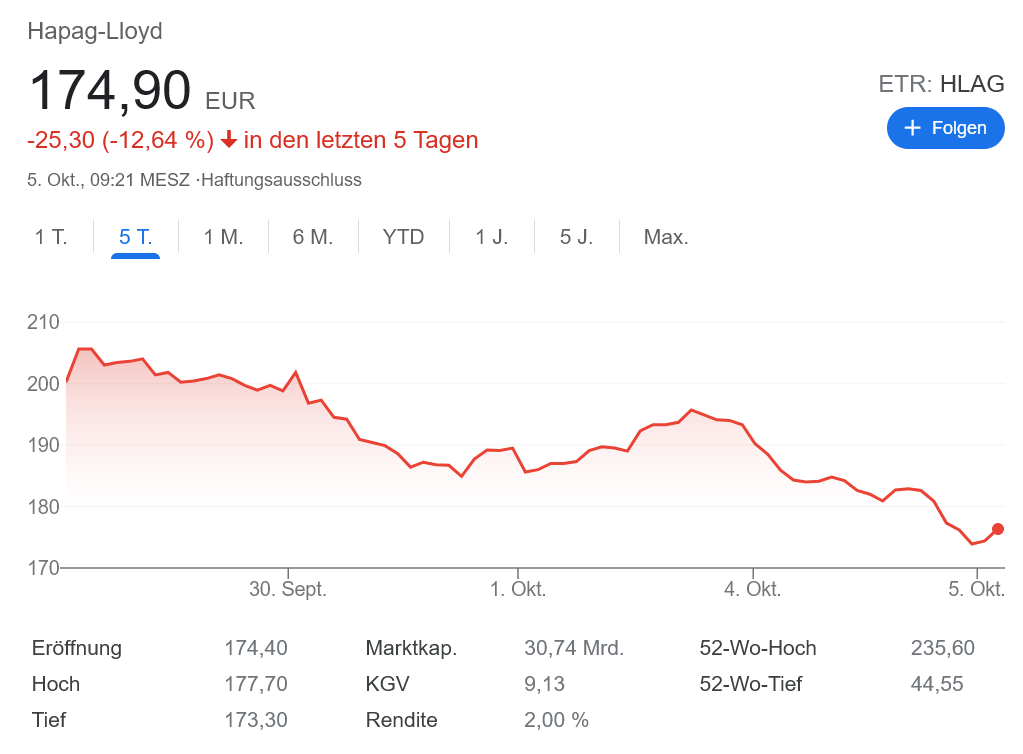Click the Hapag-Lloyd company title
The height and width of the screenshot is (754, 1023).
[95, 31]
